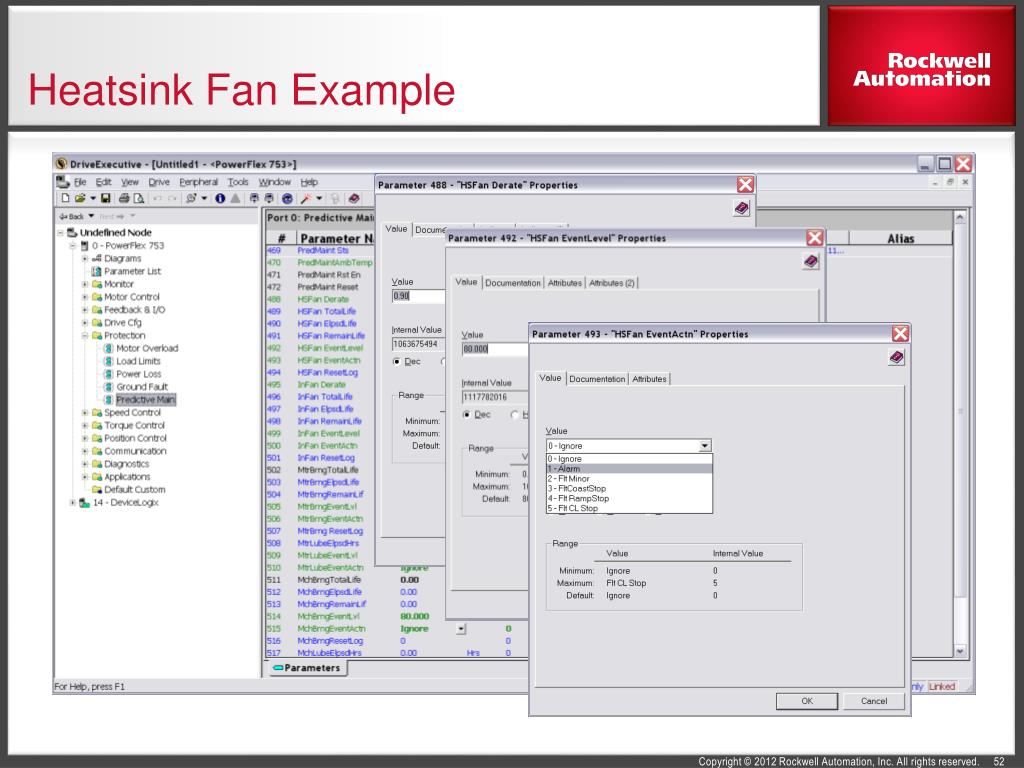The image size is (1024, 768).
Task: Click the purple book help toolbar icon
Action: [x=353, y=198]
